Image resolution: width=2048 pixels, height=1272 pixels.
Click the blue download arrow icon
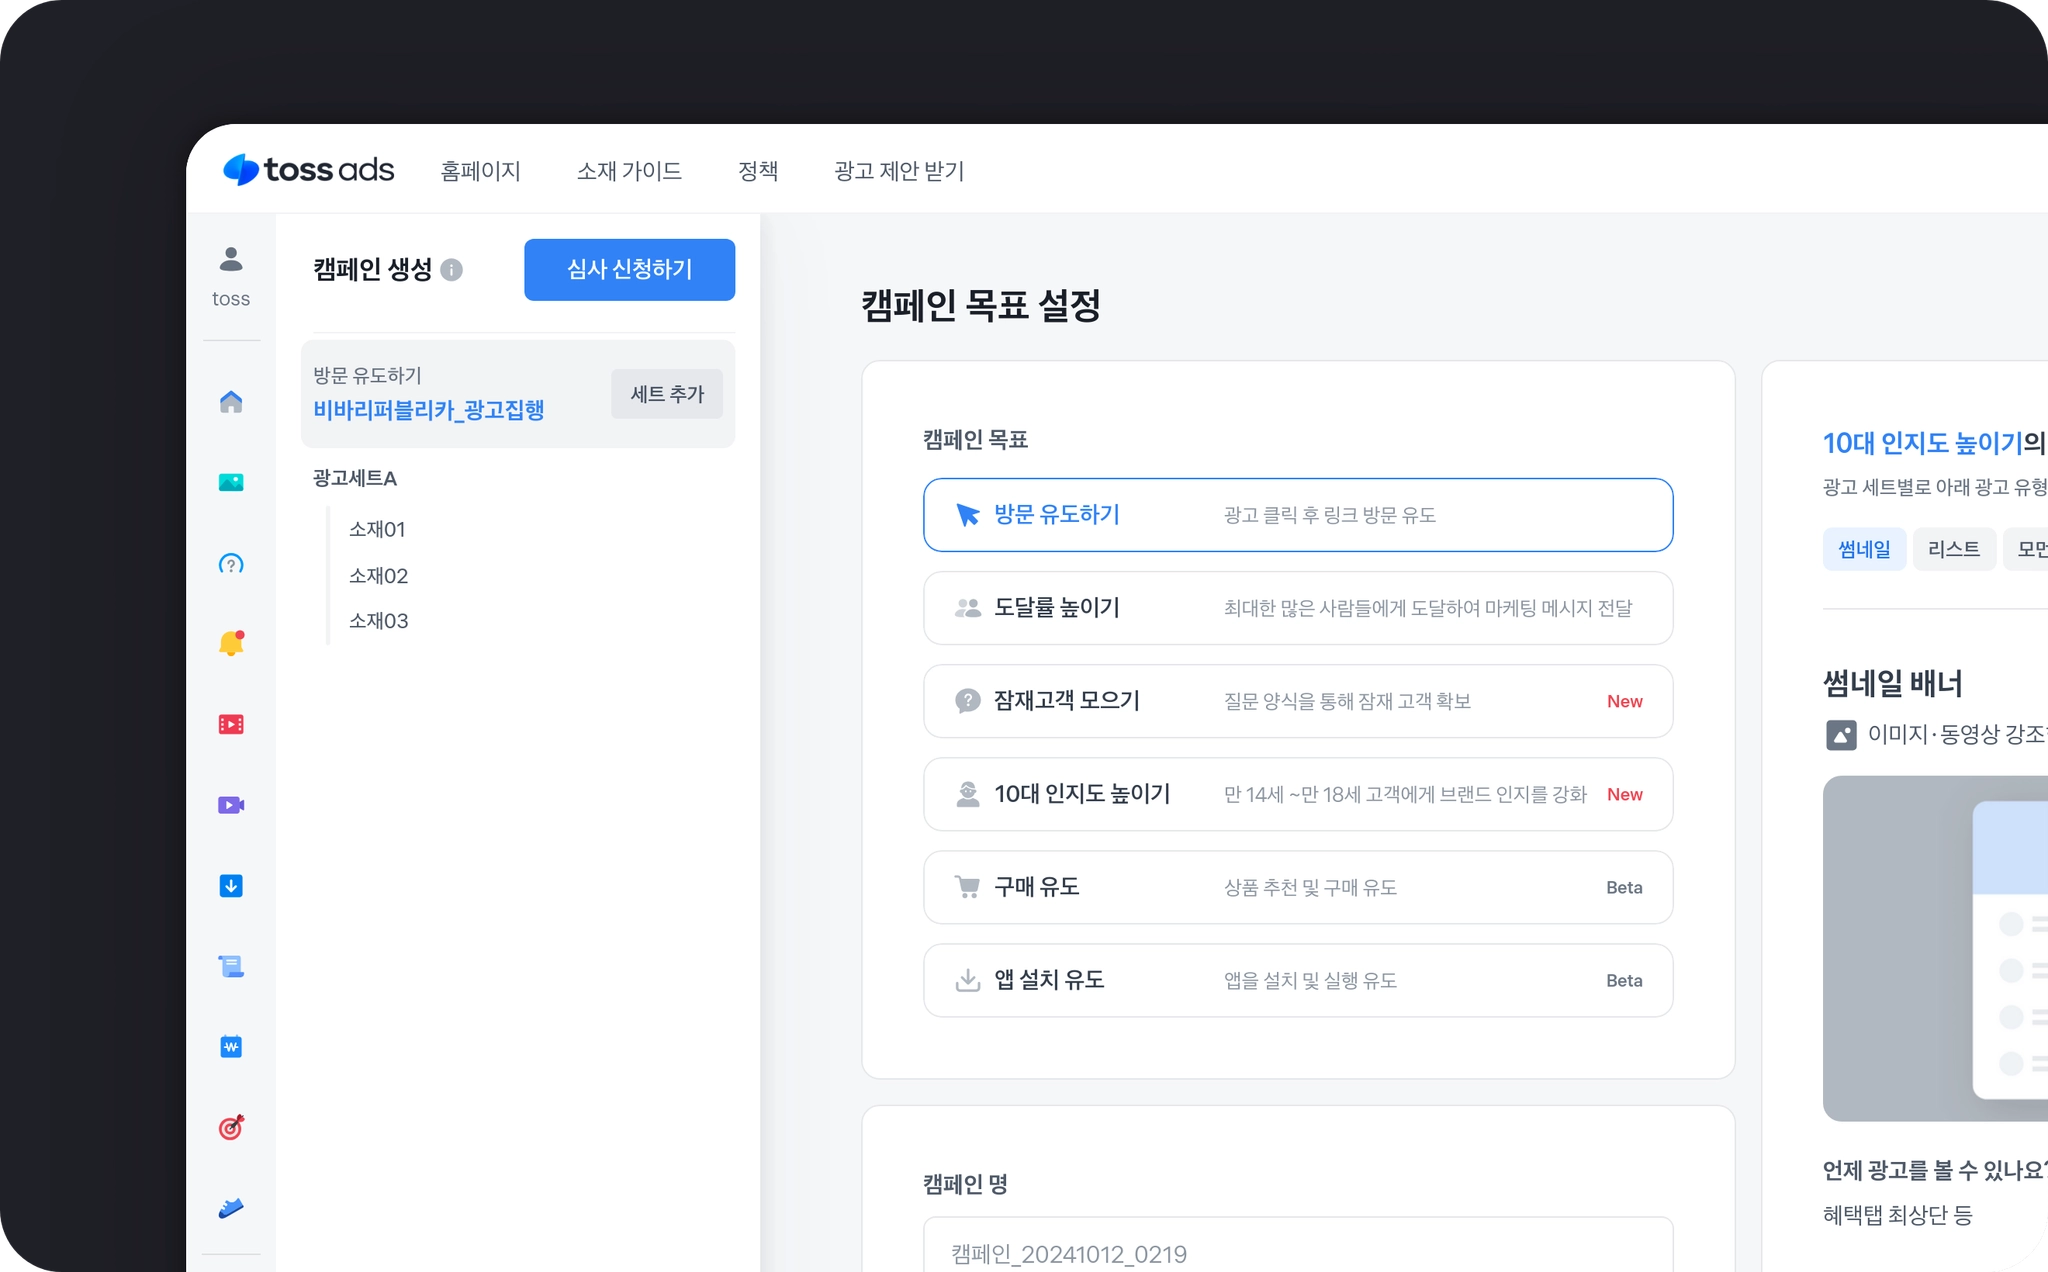pos(231,886)
